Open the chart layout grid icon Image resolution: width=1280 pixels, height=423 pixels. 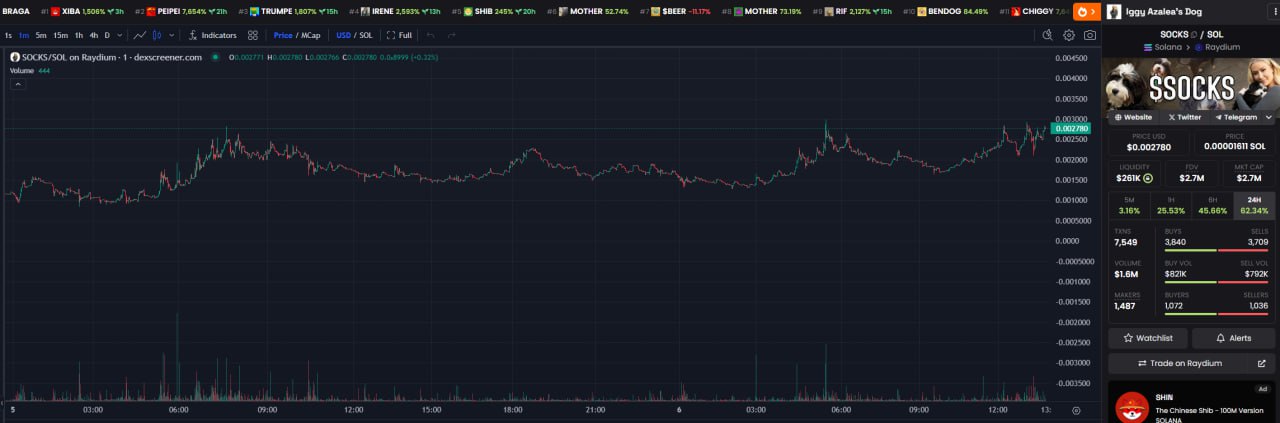(x=253, y=35)
